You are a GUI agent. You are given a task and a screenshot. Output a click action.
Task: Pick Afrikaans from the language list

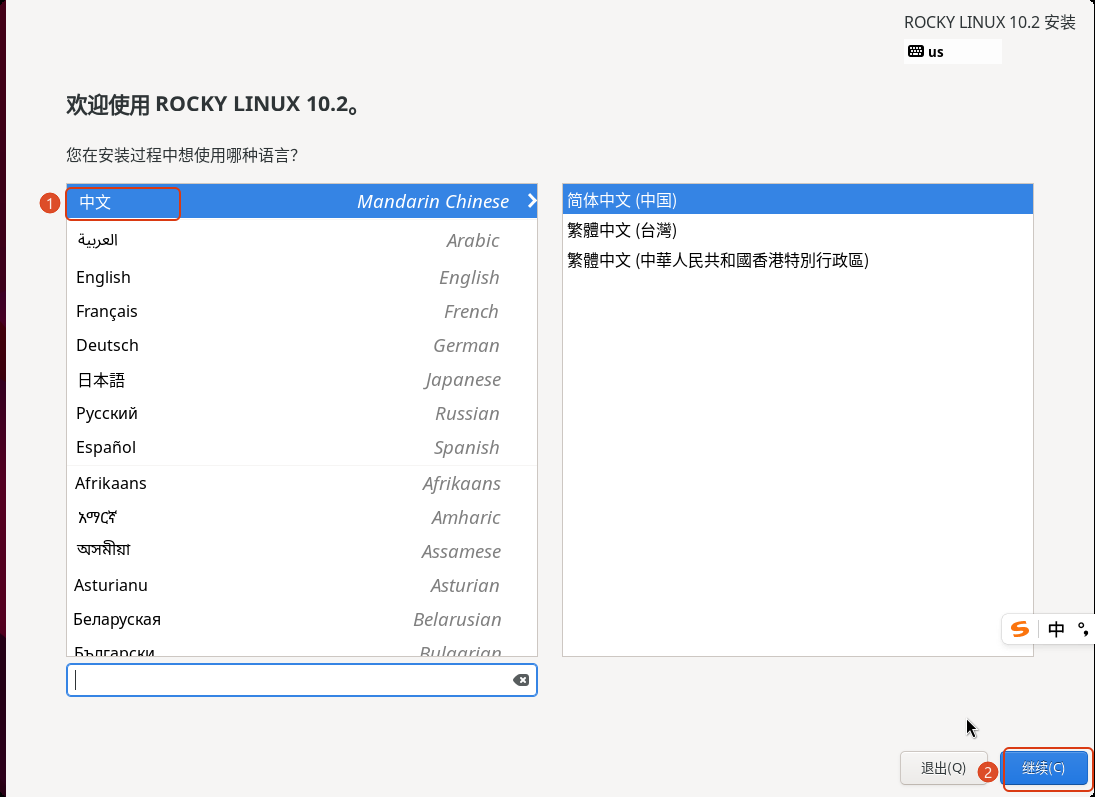click(x=302, y=483)
